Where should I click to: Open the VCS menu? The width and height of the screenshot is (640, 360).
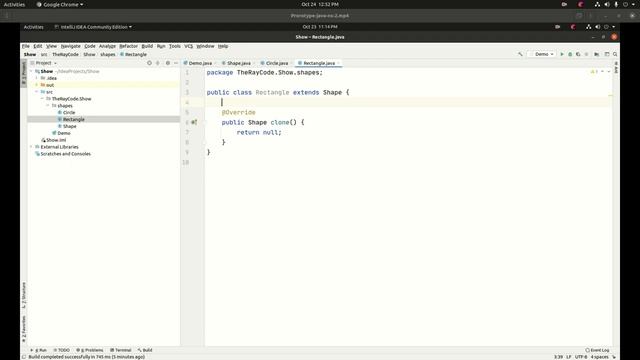click(x=188, y=46)
